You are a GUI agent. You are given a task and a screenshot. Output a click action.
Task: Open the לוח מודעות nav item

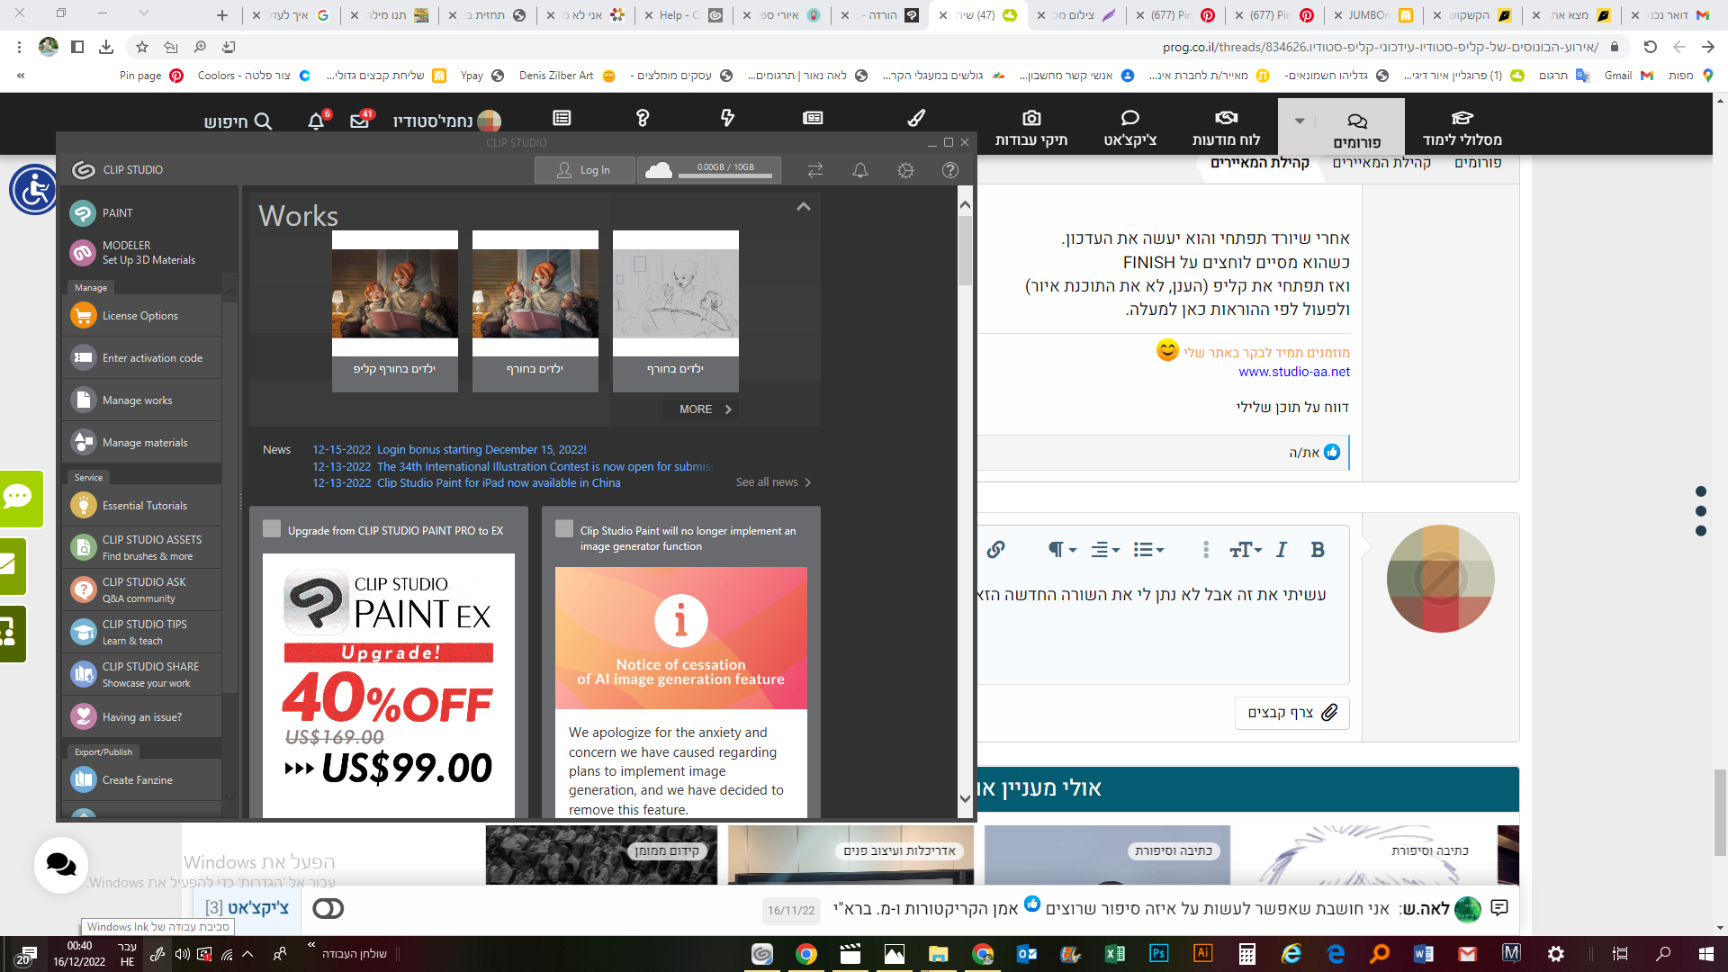(x=1226, y=128)
